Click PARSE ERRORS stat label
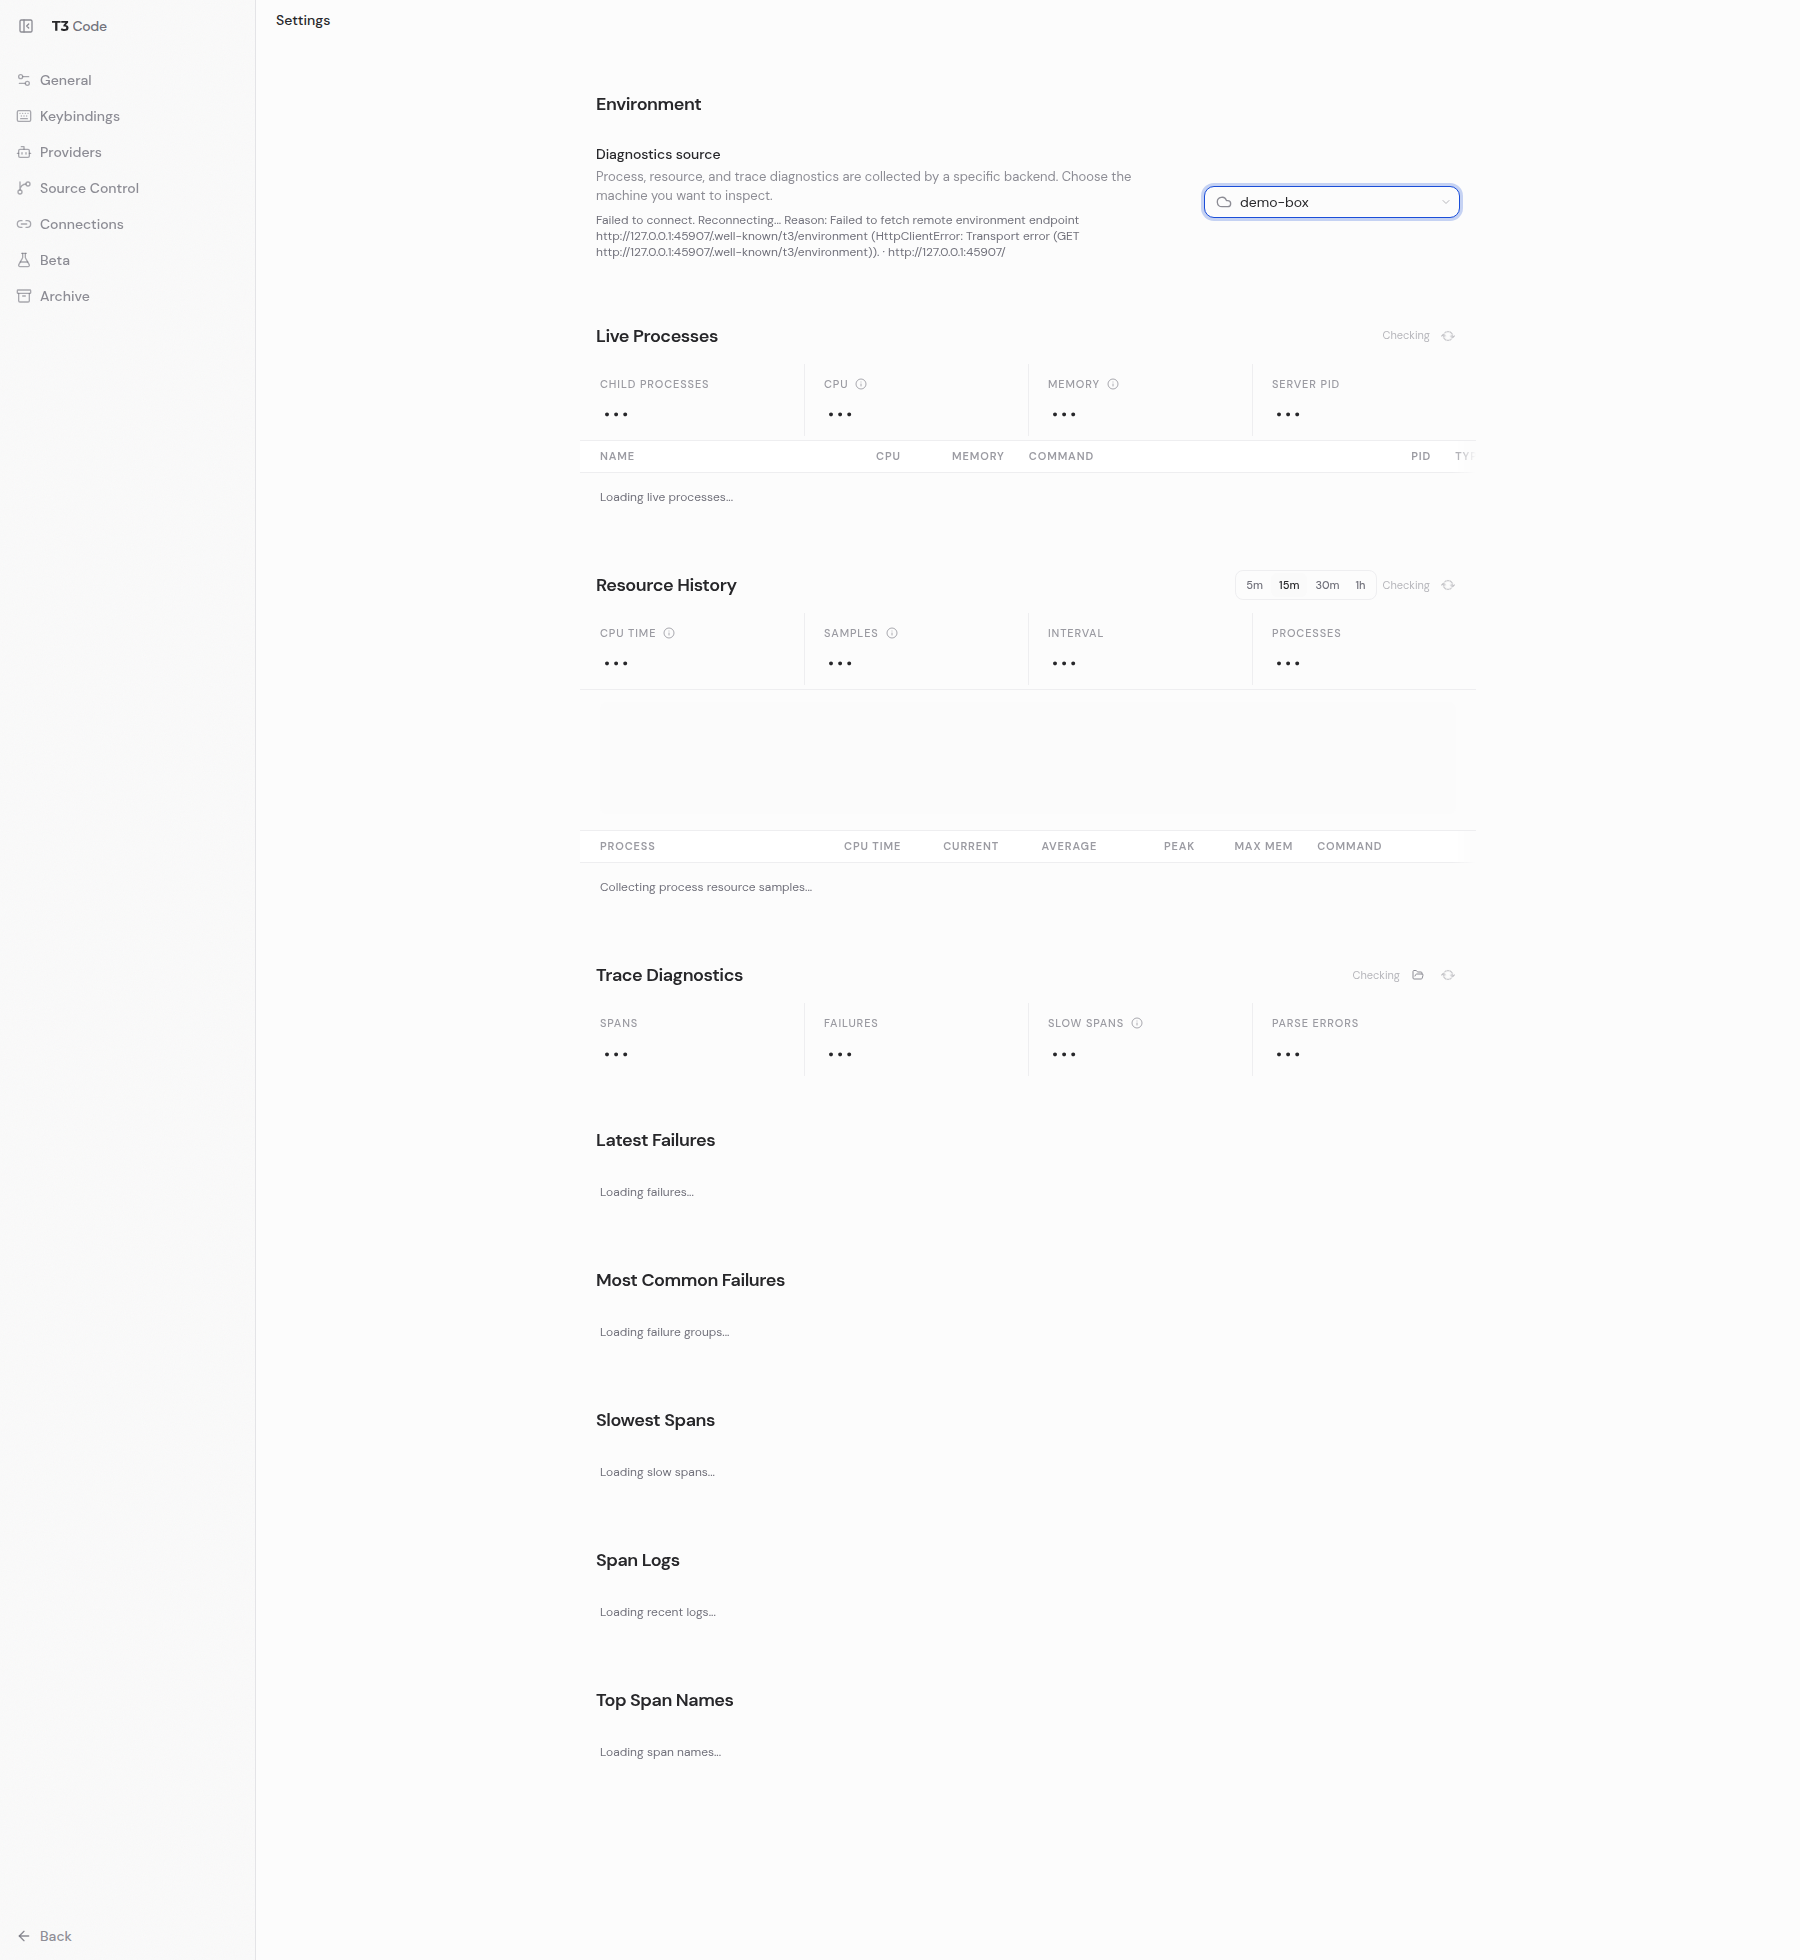Screen dimensions: 1800x1960 click(1315, 1023)
